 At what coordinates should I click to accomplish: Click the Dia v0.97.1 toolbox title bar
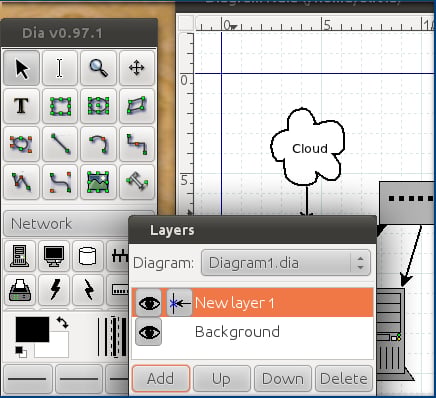(79, 33)
